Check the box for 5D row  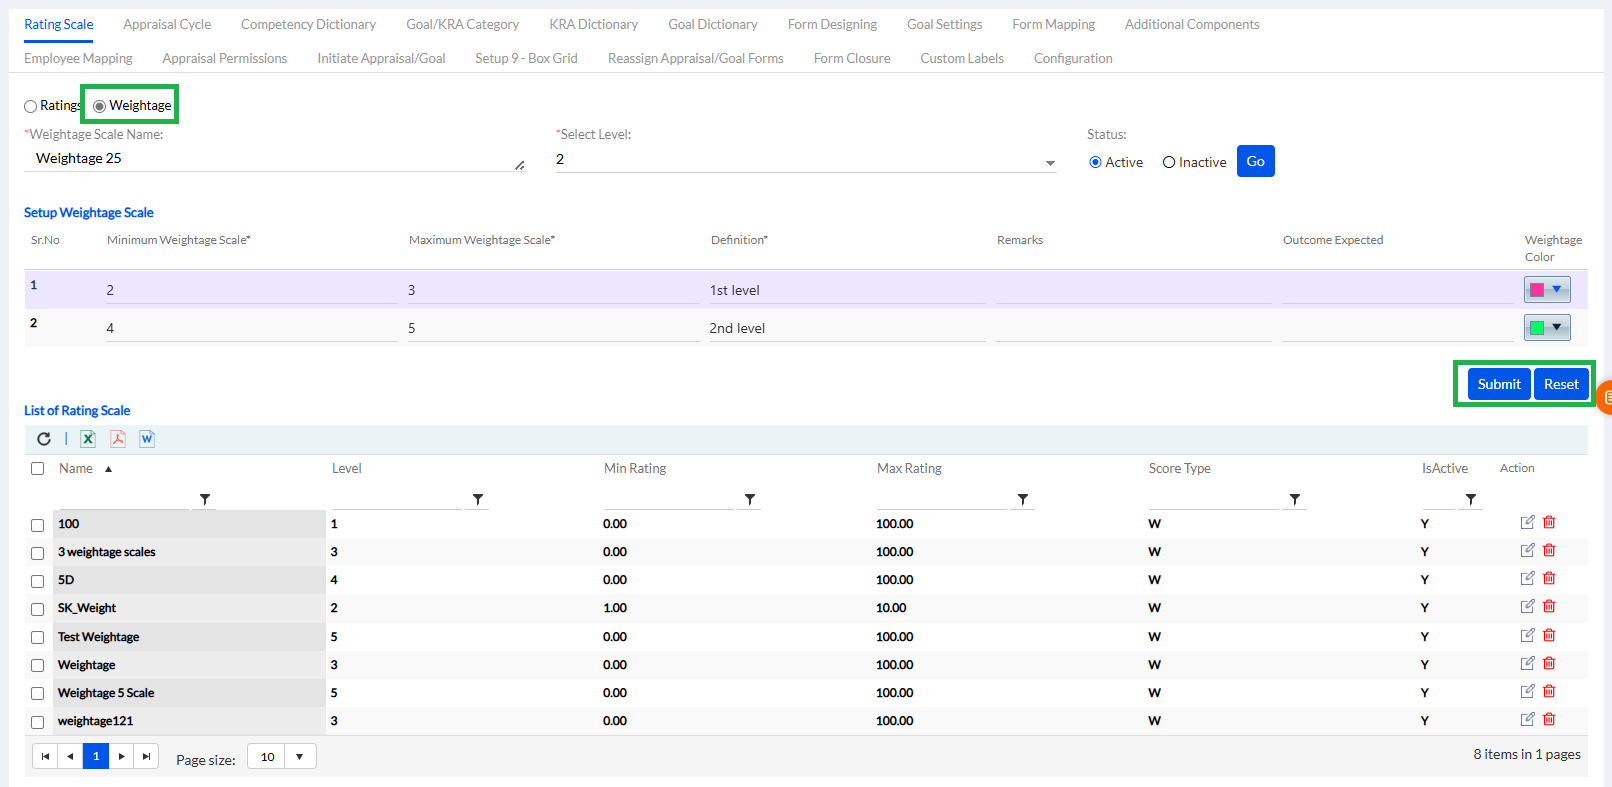(x=38, y=581)
